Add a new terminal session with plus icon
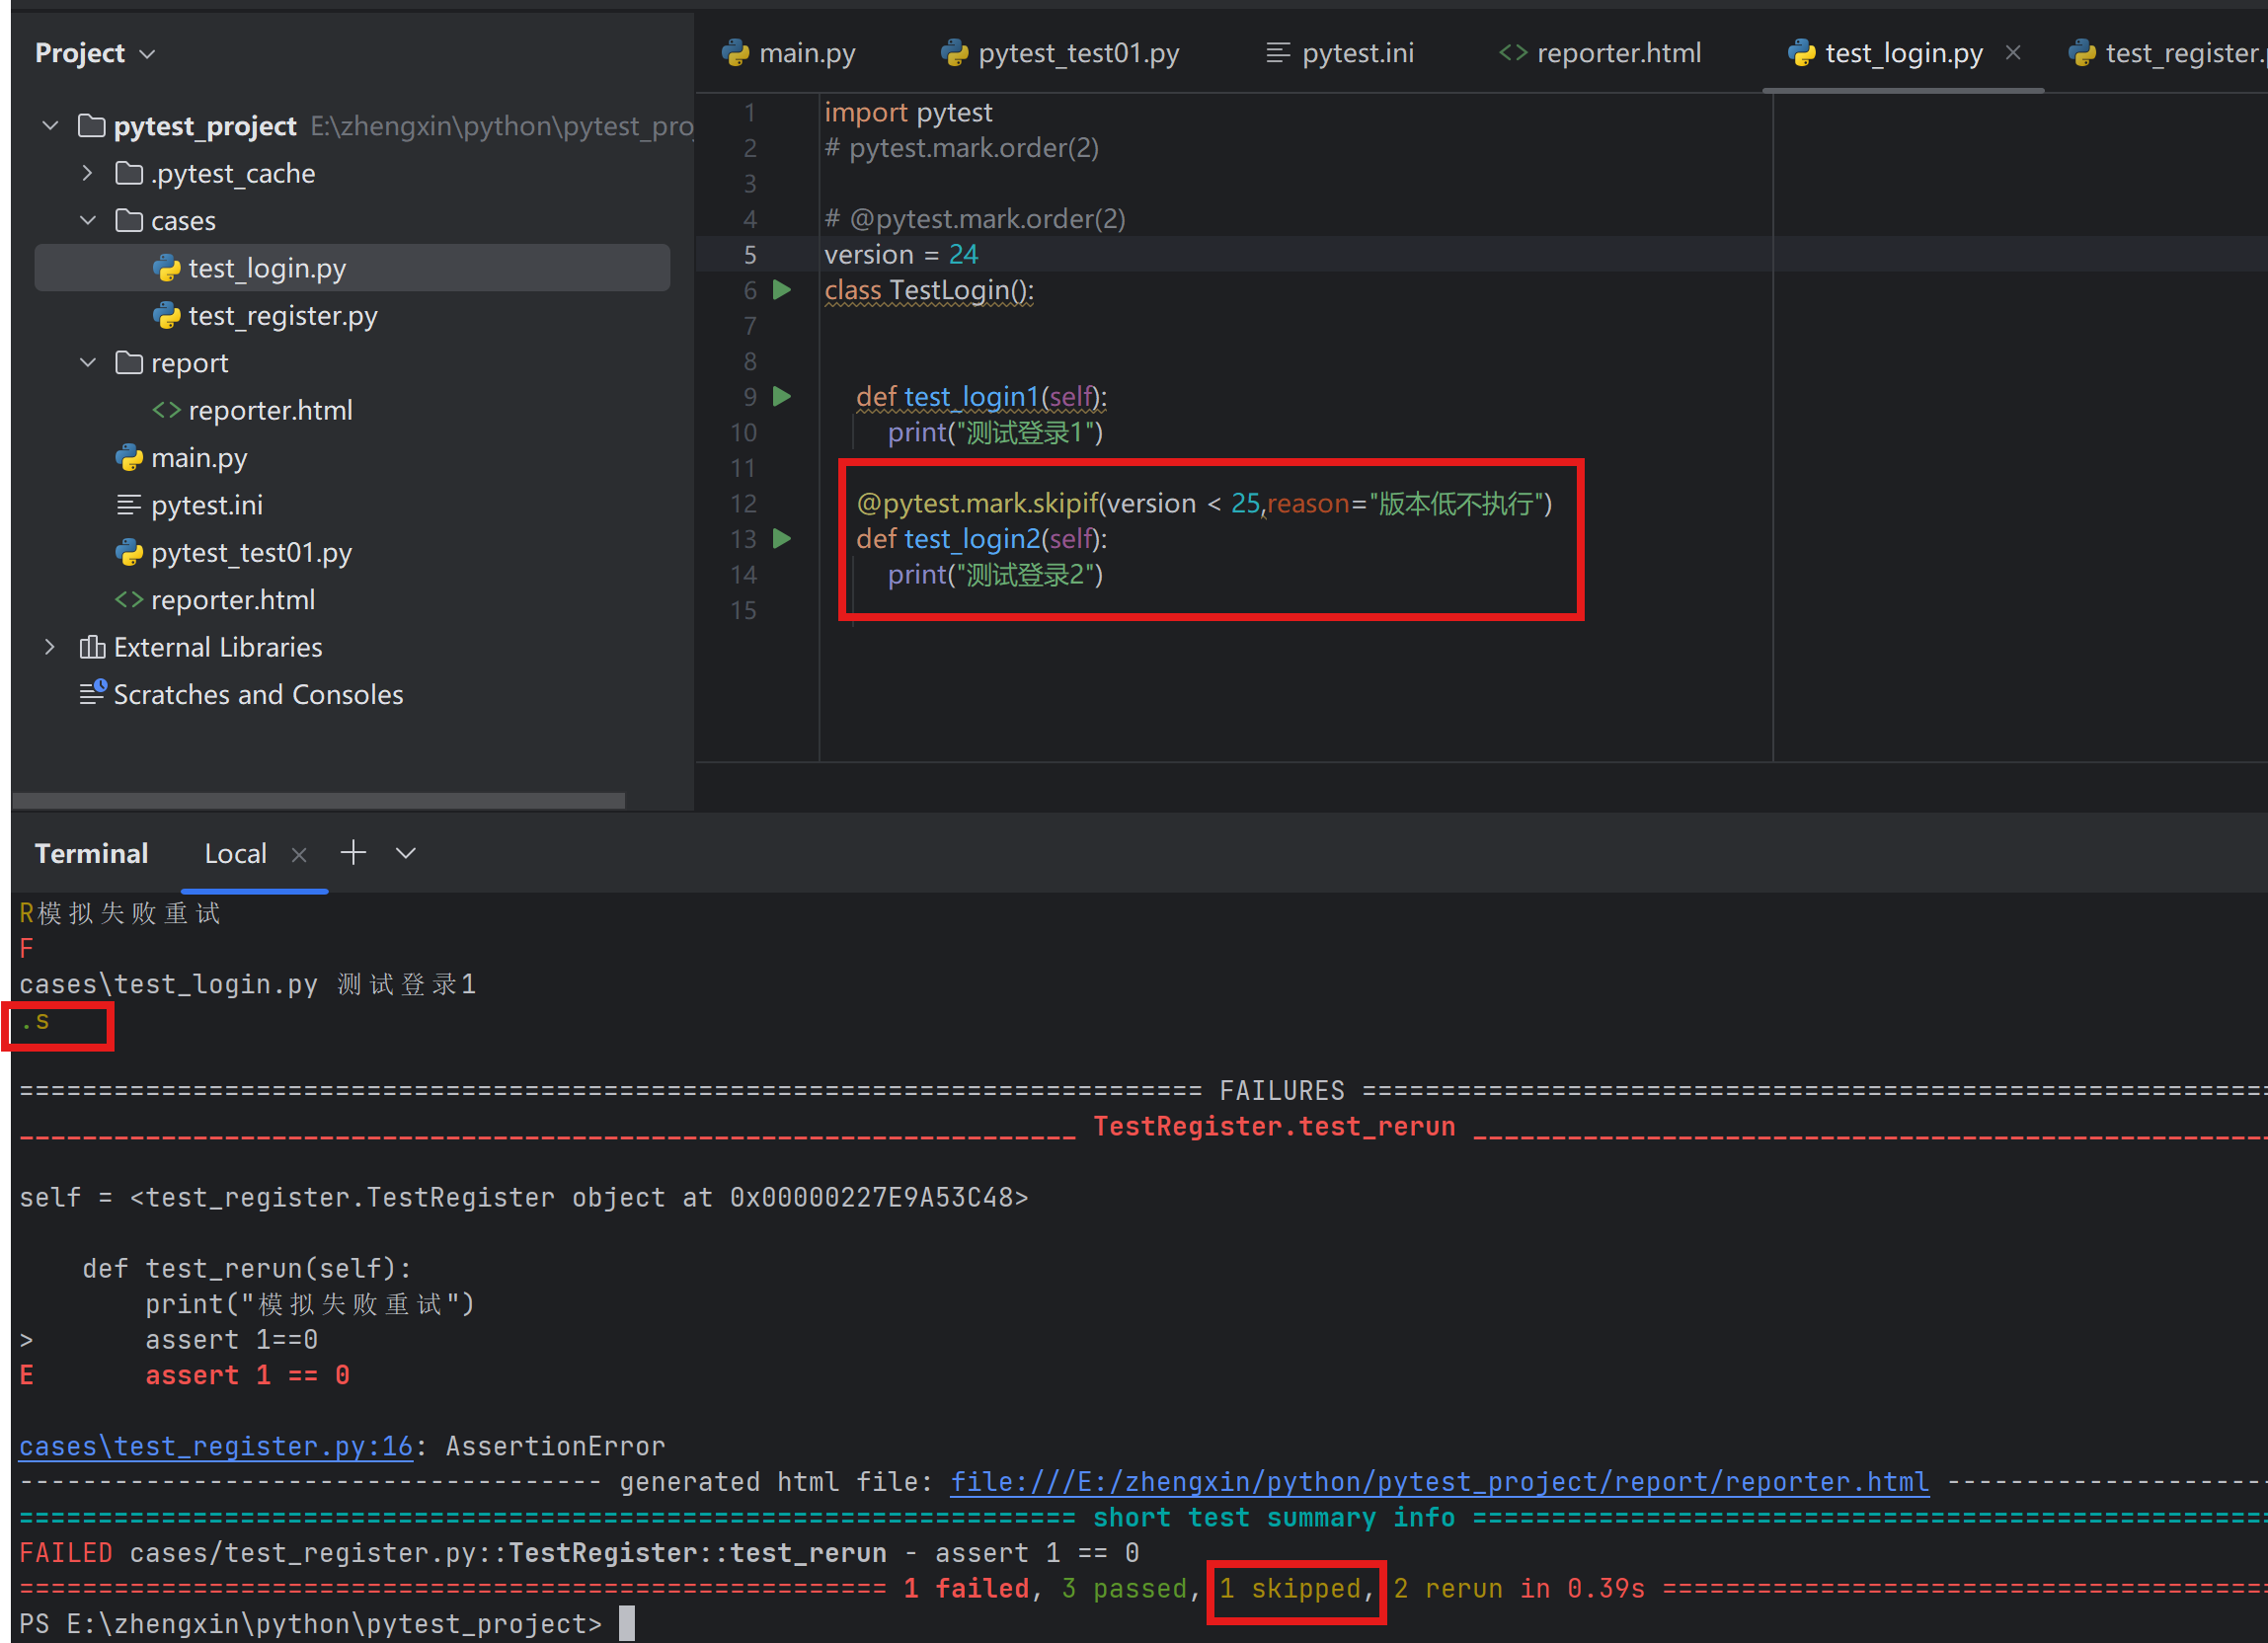Screen dimensions: 2268x1643 click(x=353, y=853)
